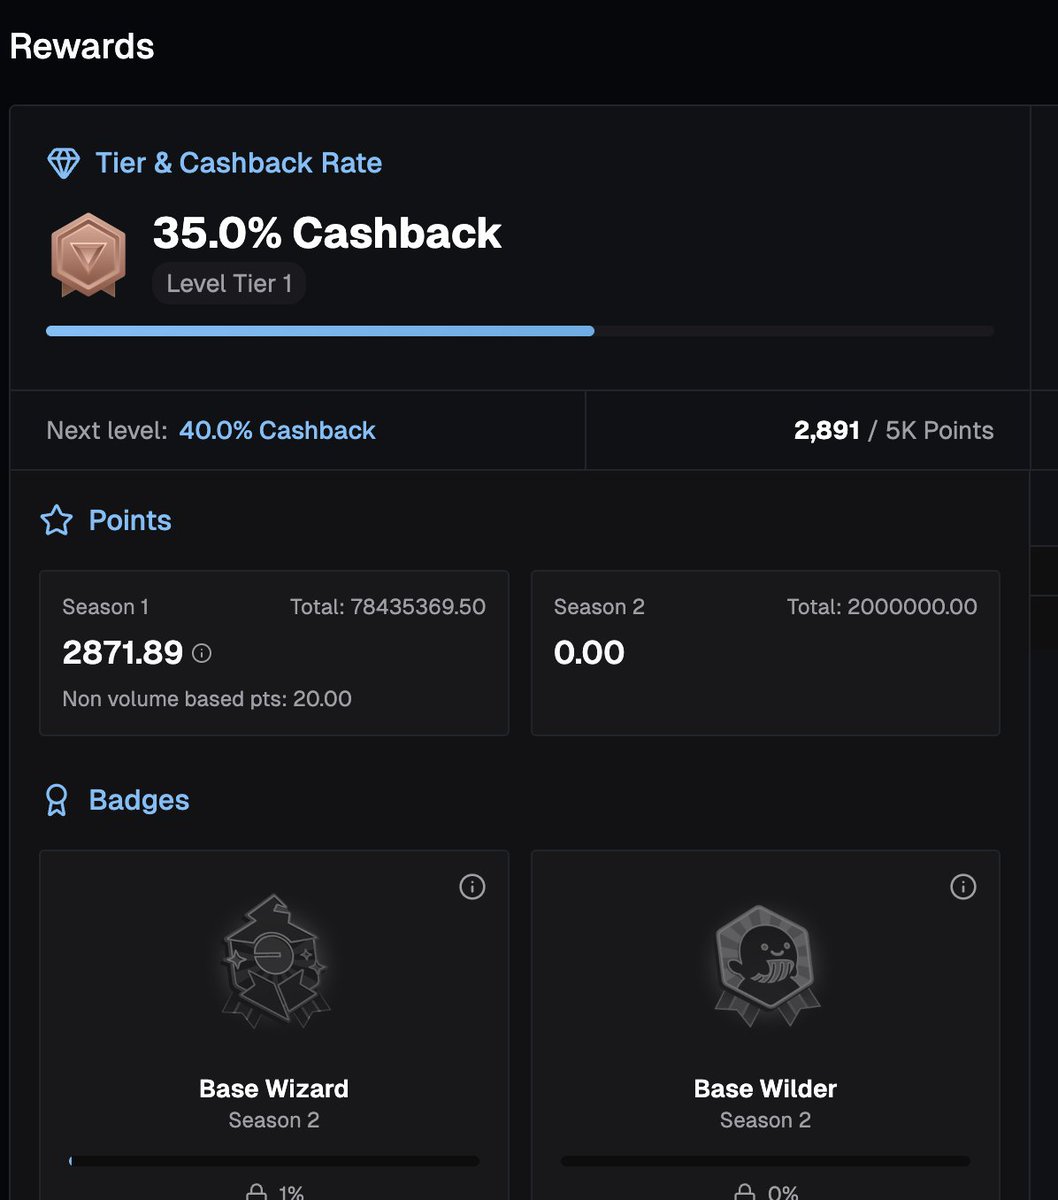This screenshot has width=1058, height=1200.
Task: Click the 2,891 / 5K Points counter
Action: (x=893, y=430)
